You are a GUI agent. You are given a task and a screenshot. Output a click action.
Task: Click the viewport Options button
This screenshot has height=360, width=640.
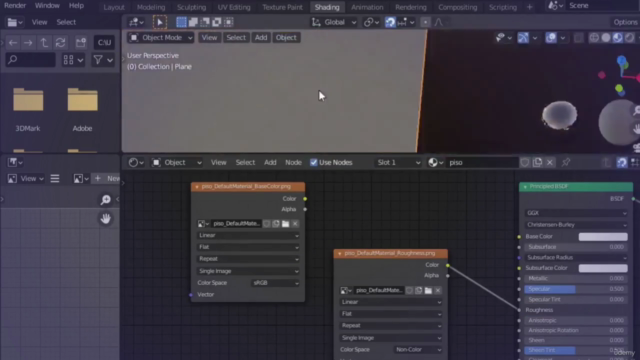click(x=625, y=22)
